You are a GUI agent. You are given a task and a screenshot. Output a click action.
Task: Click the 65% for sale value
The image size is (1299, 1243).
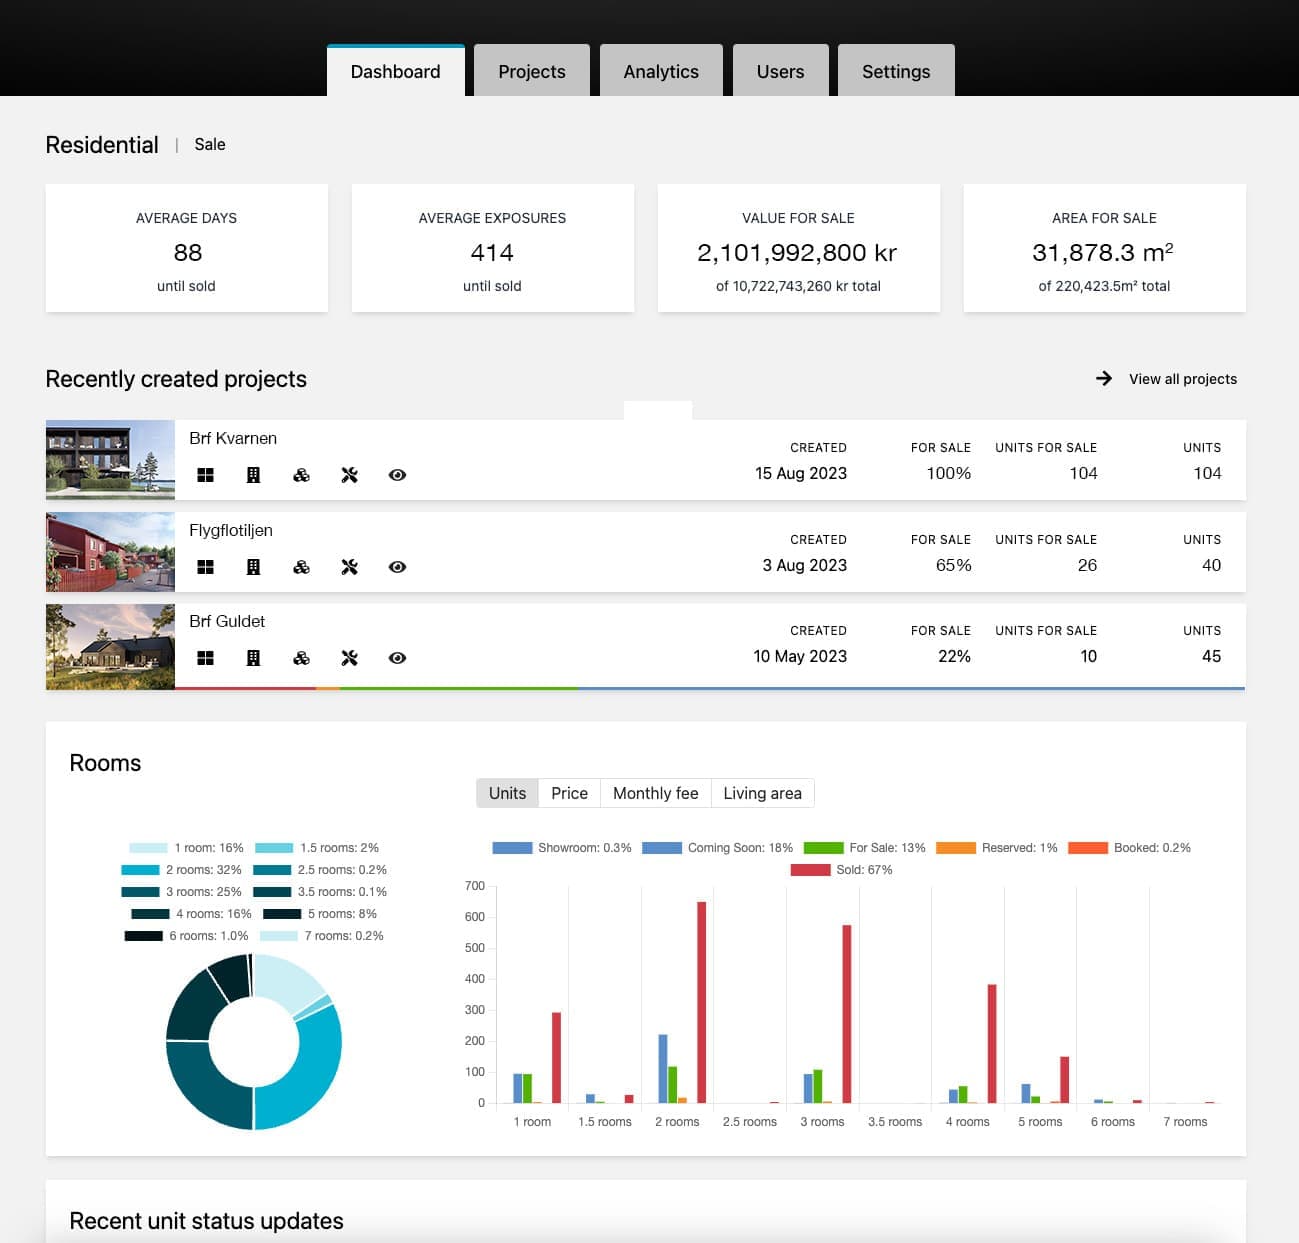pos(953,566)
